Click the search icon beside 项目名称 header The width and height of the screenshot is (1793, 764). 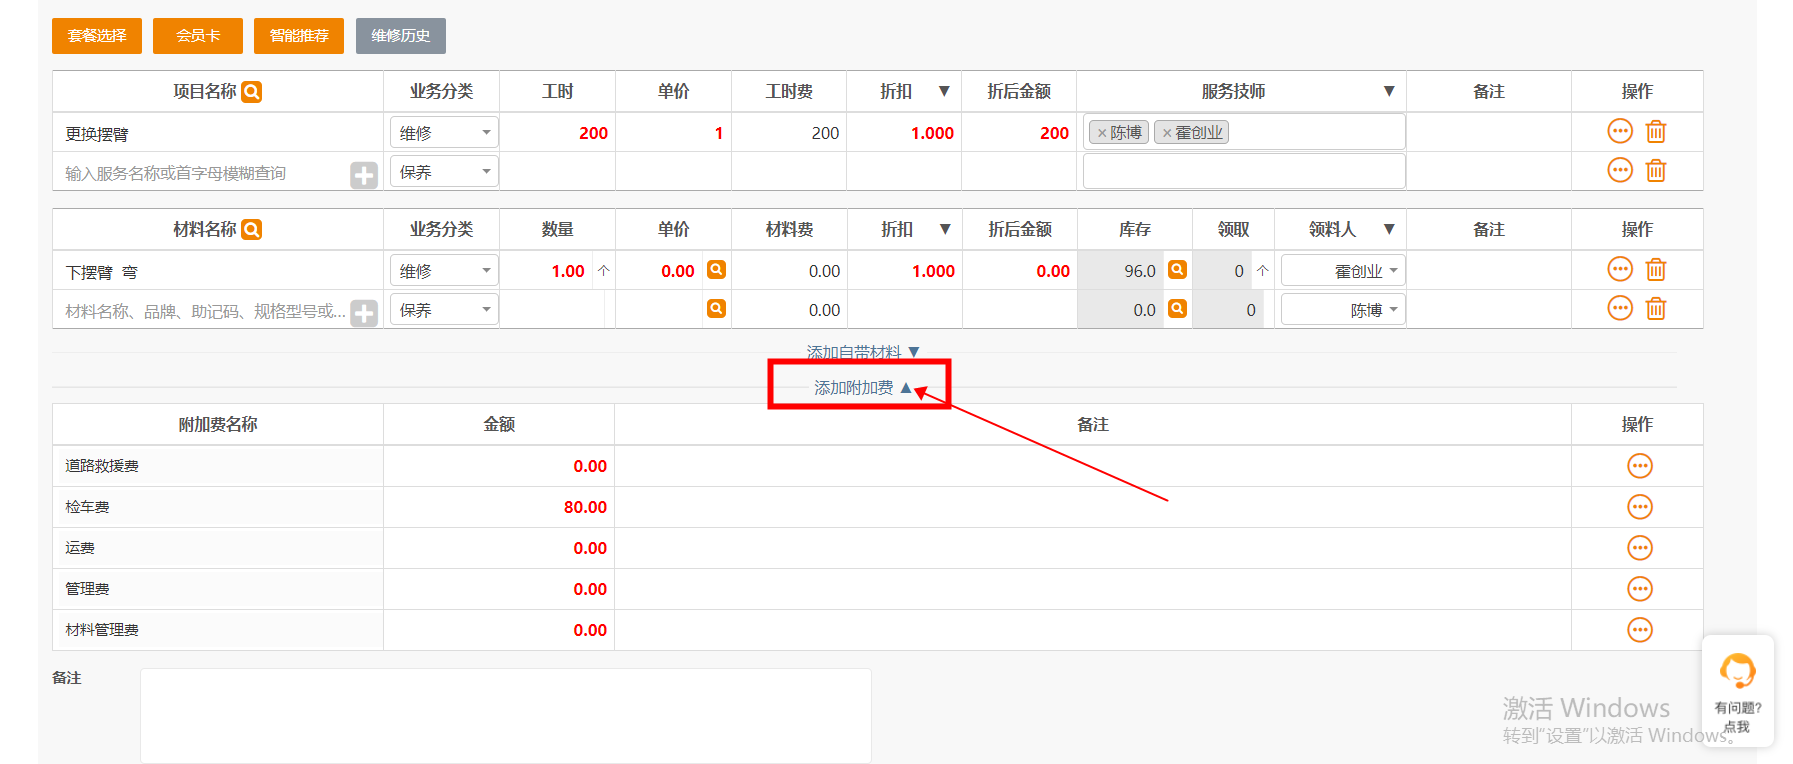(x=252, y=92)
